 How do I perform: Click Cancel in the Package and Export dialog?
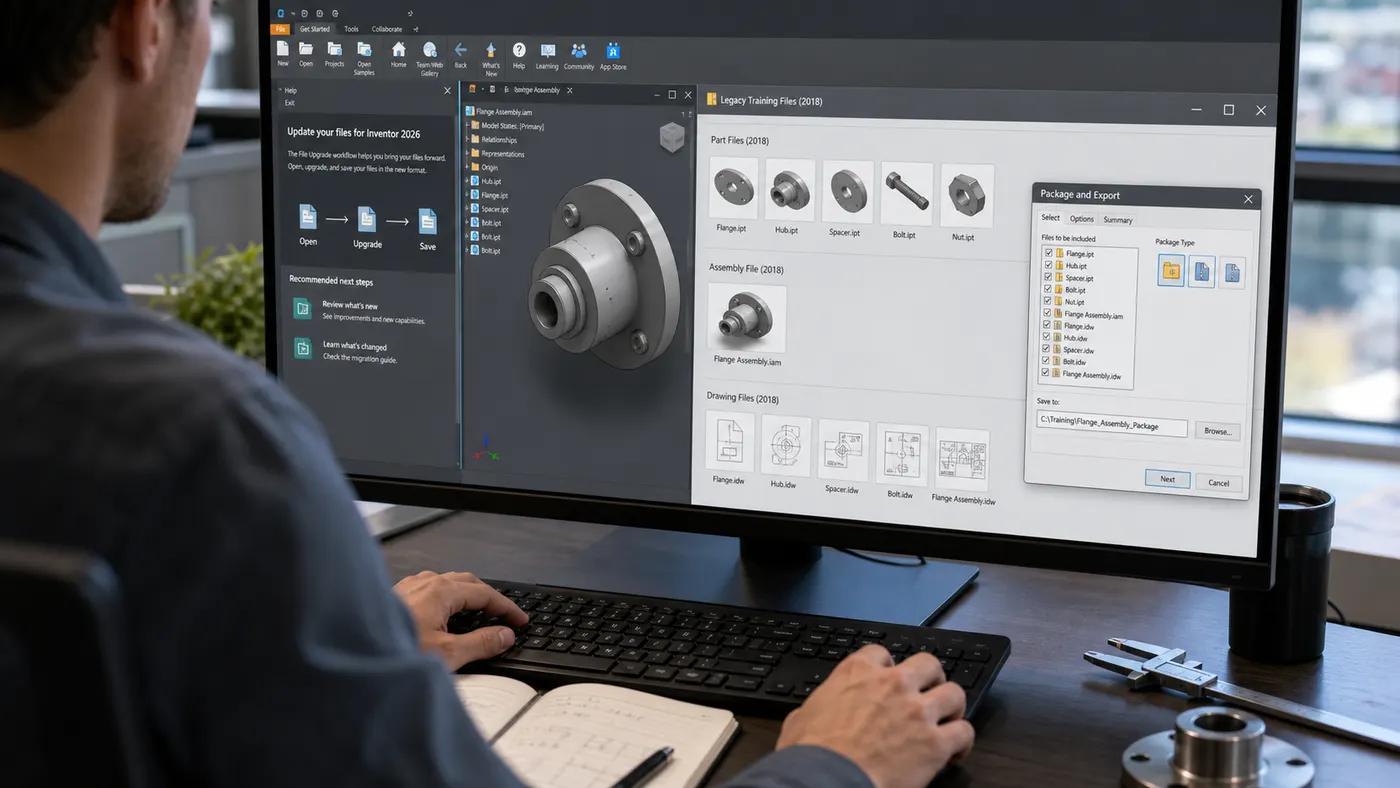tap(1219, 483)
